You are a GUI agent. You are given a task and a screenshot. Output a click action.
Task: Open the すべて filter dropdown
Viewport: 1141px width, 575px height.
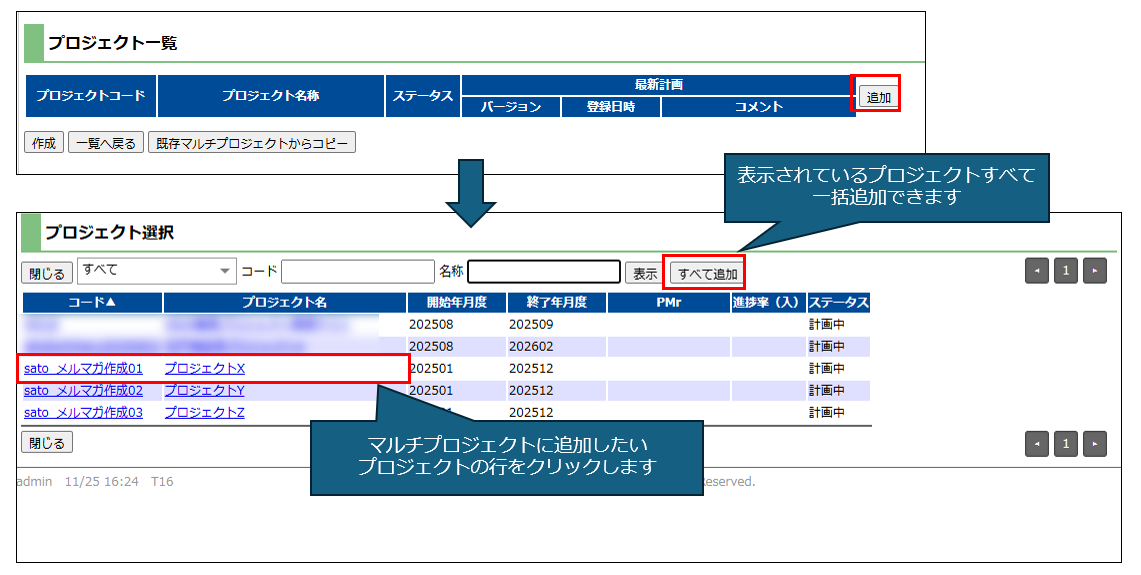[156, 271]
